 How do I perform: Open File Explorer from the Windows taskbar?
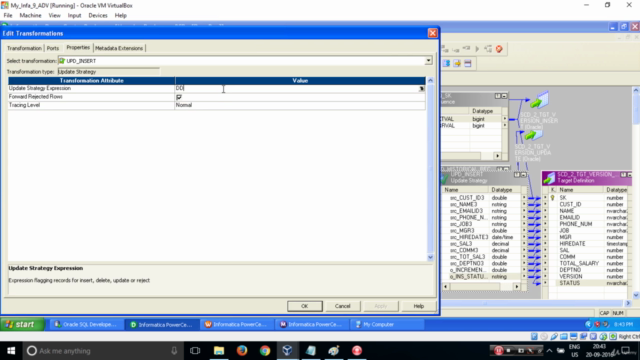point(219,351)
